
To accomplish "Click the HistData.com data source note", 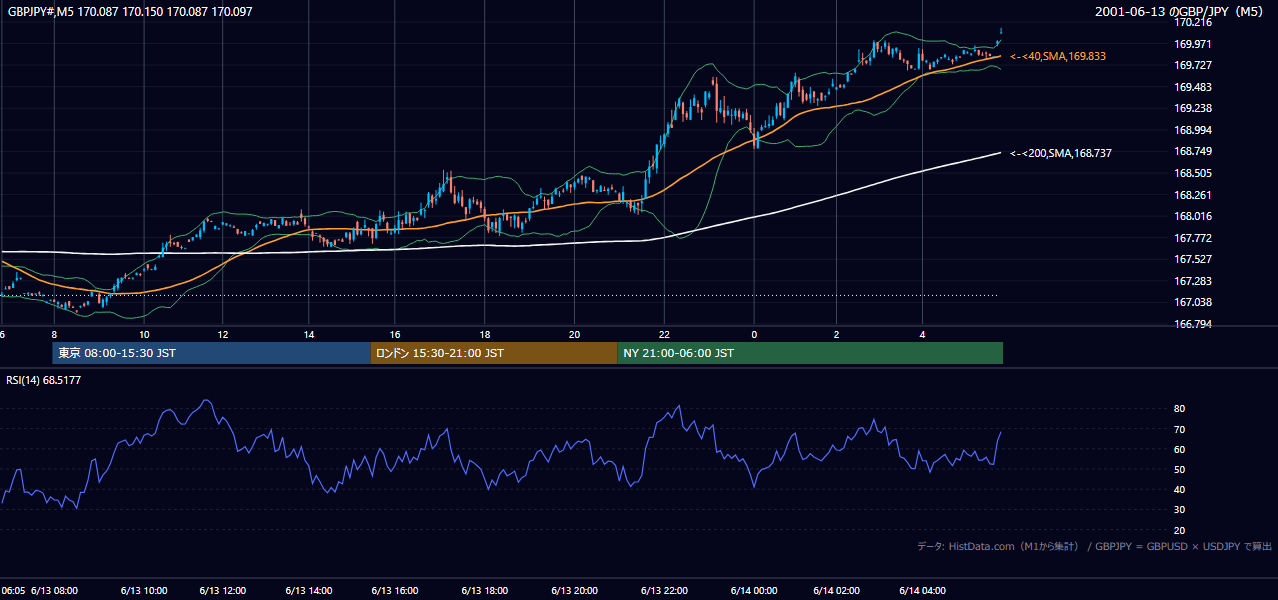I will (1095, 546).
